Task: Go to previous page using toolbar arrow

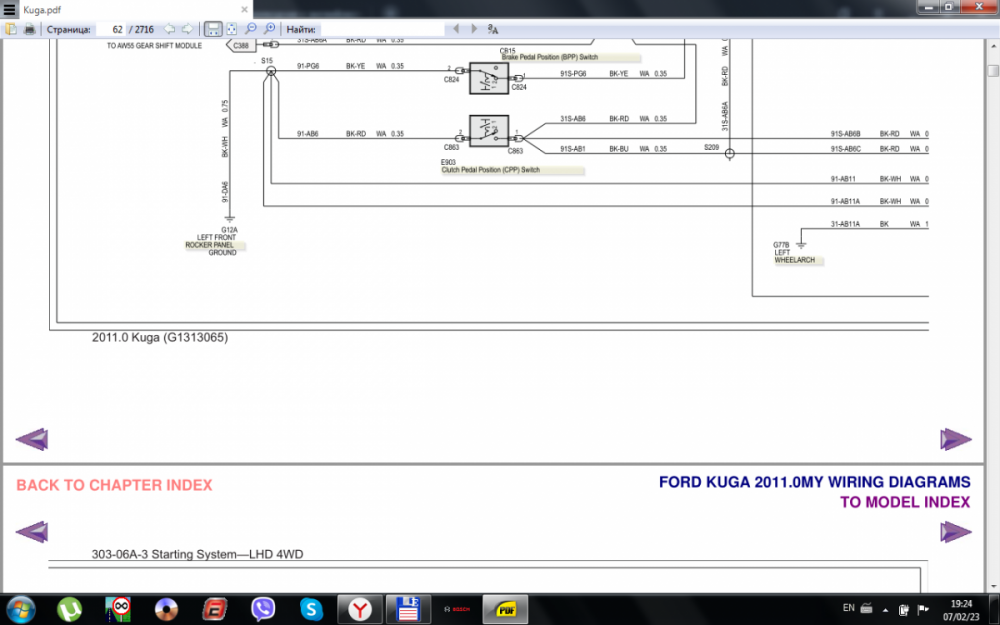Action: pyautogui.click(x=169, y=29)
